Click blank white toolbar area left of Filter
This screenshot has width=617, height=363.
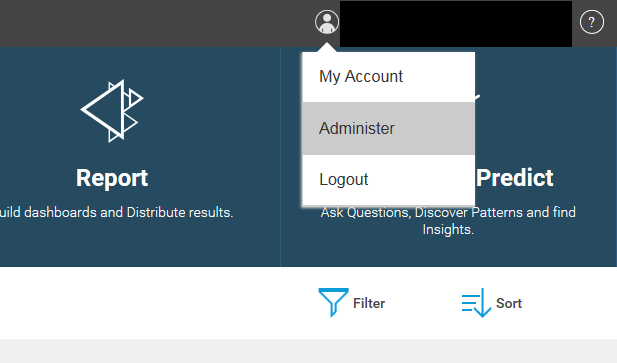tap(157, 303)
